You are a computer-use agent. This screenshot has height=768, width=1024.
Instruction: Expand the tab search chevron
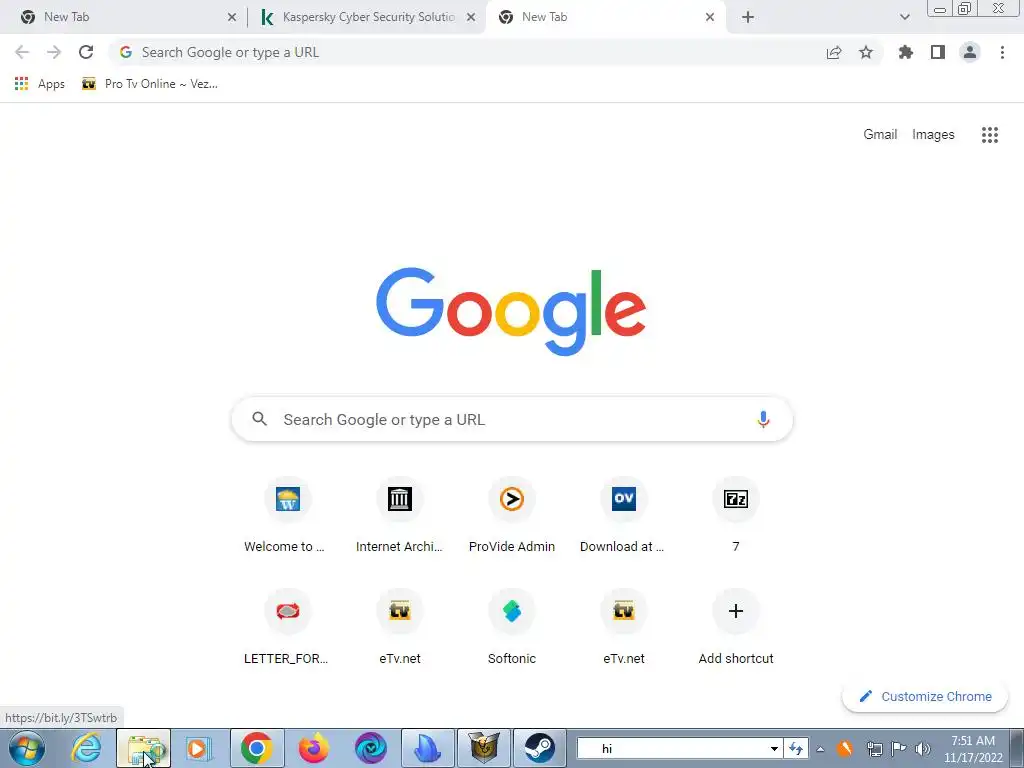pos(904,18)
